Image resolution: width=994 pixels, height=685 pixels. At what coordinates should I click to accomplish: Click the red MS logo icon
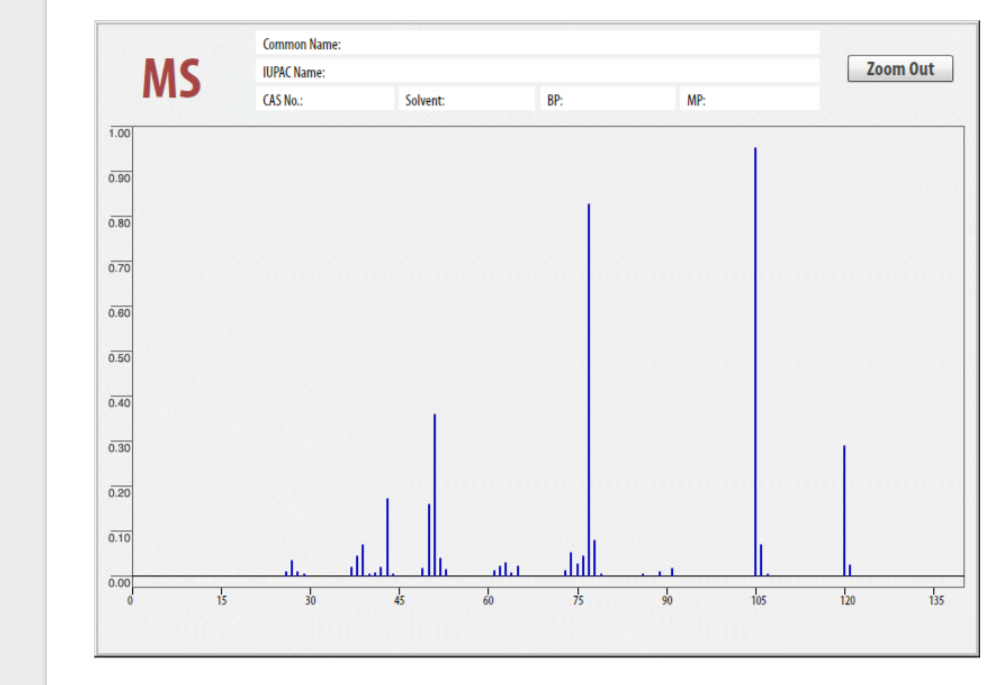[170, 78]
